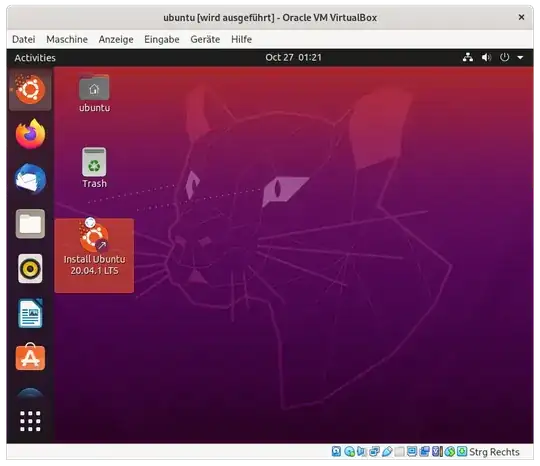The width and height of the screenshot is (540, 466).
Task: Click the virtualization V chip status icon
Action: point(436,451)
